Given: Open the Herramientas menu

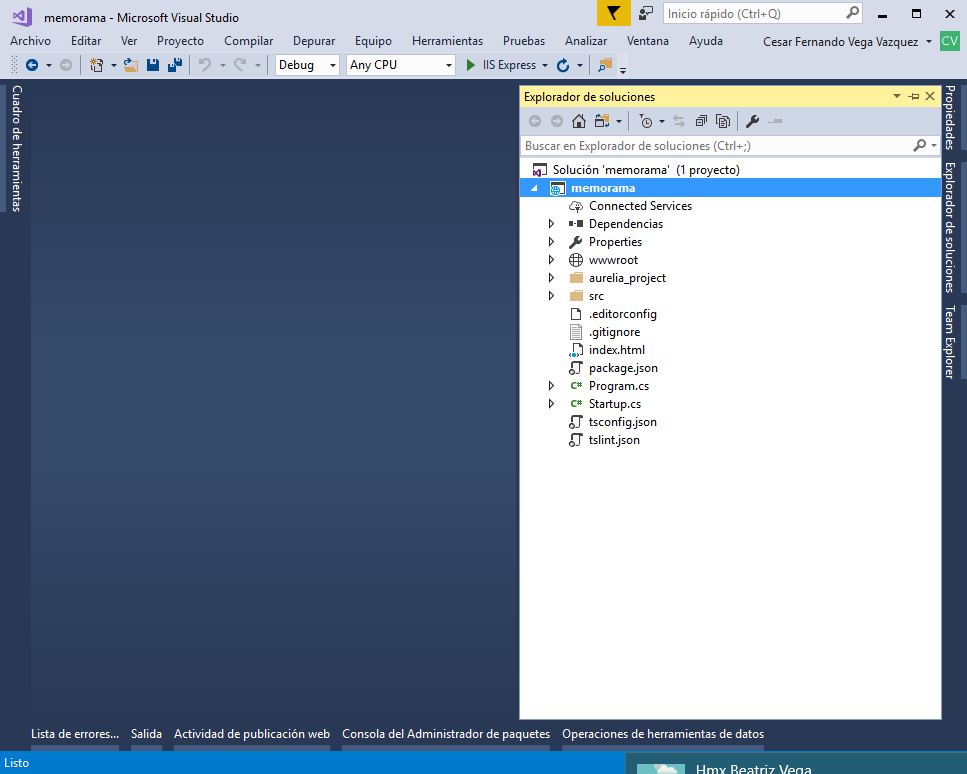Looking at the screenshot, I should 447,41.
